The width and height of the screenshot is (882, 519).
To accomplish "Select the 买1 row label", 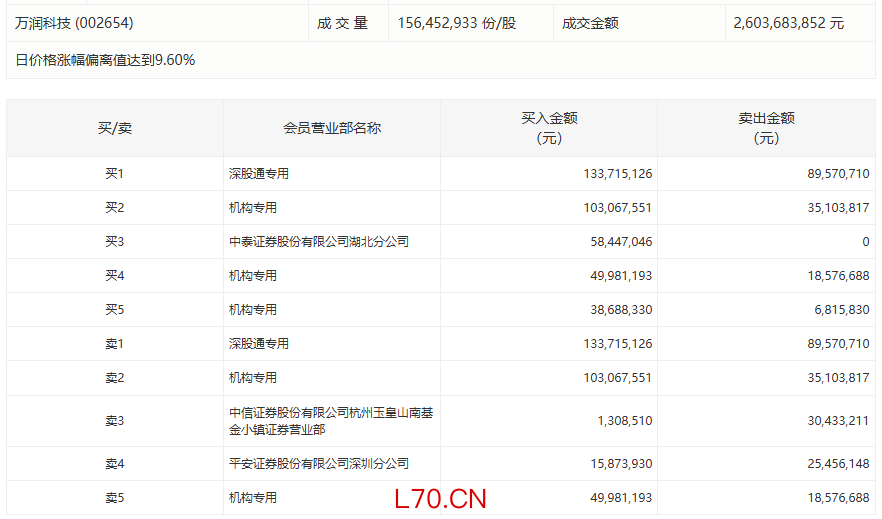I will point(114,174).
